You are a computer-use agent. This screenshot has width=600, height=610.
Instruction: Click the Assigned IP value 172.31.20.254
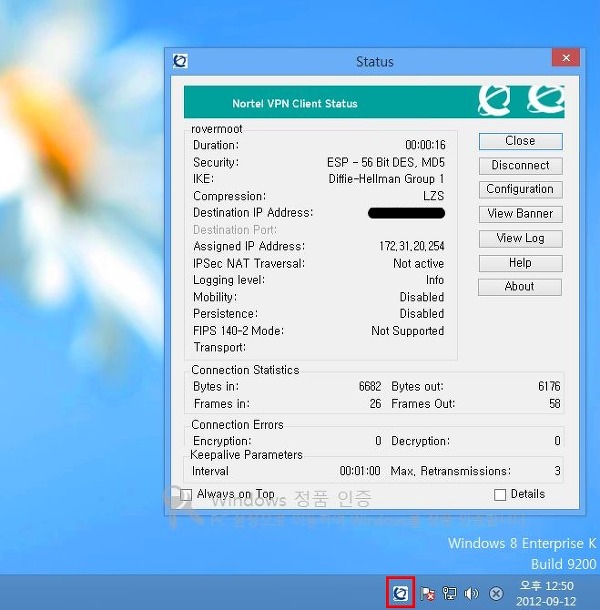(412, 246)
